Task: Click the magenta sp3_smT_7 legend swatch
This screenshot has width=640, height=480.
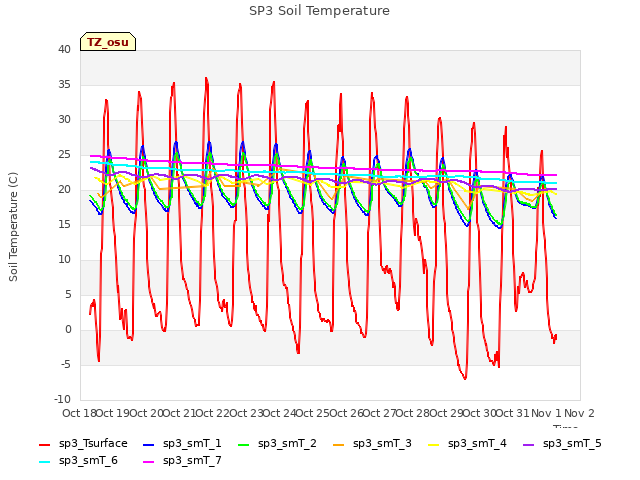Action: click(x=149, y=462)
